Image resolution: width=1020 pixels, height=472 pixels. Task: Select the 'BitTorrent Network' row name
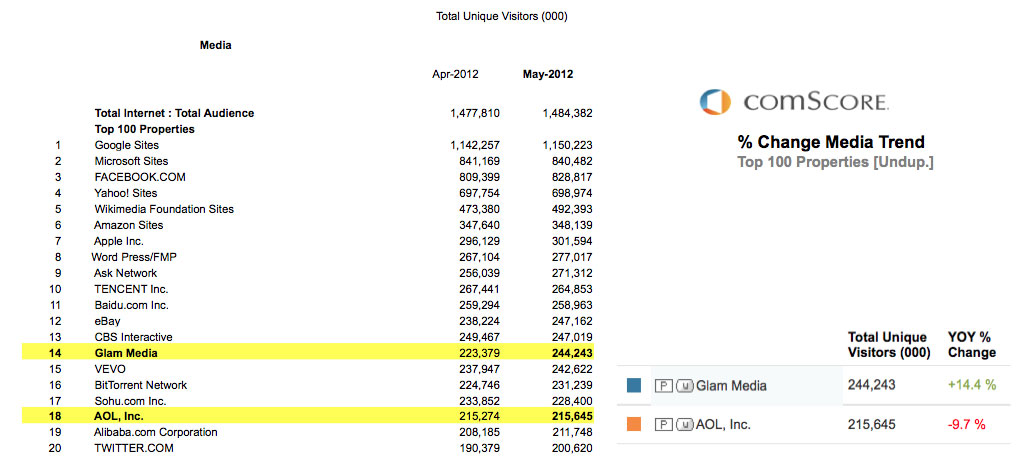click(x=141, y=385)
